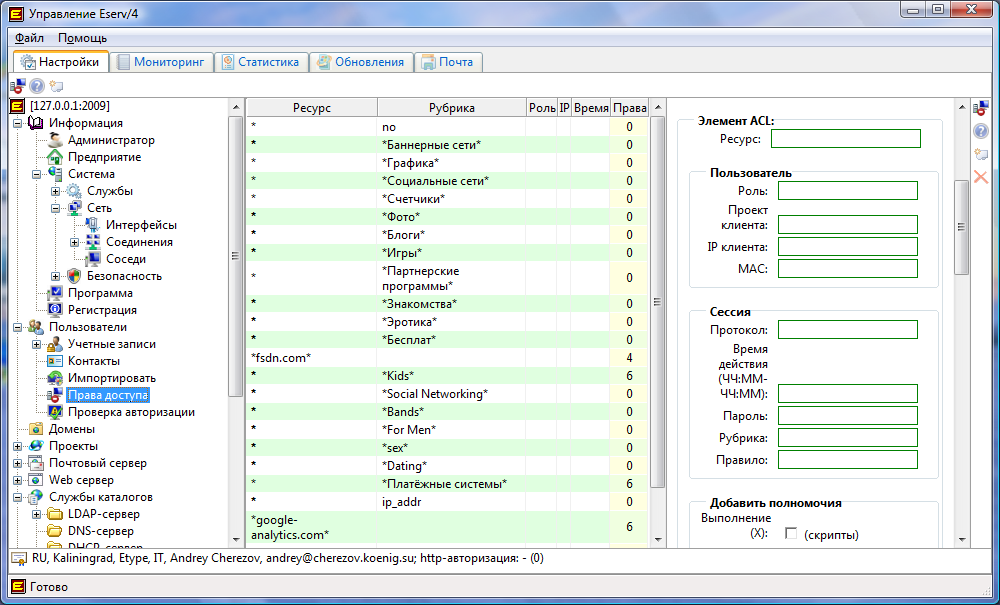Click the disconnect icon in the right-side toolbar
Viewport: 1000px width, 605px height.
pos(981,108)
